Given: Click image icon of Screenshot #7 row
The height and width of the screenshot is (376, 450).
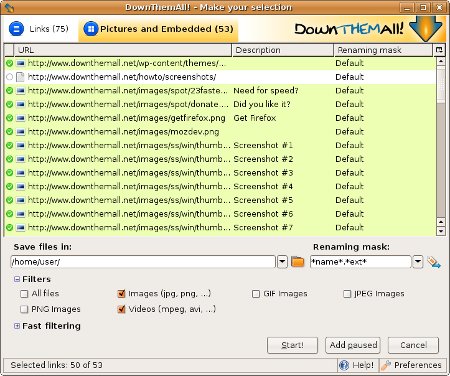Looking at the screenshot, I should pos(21,227).
